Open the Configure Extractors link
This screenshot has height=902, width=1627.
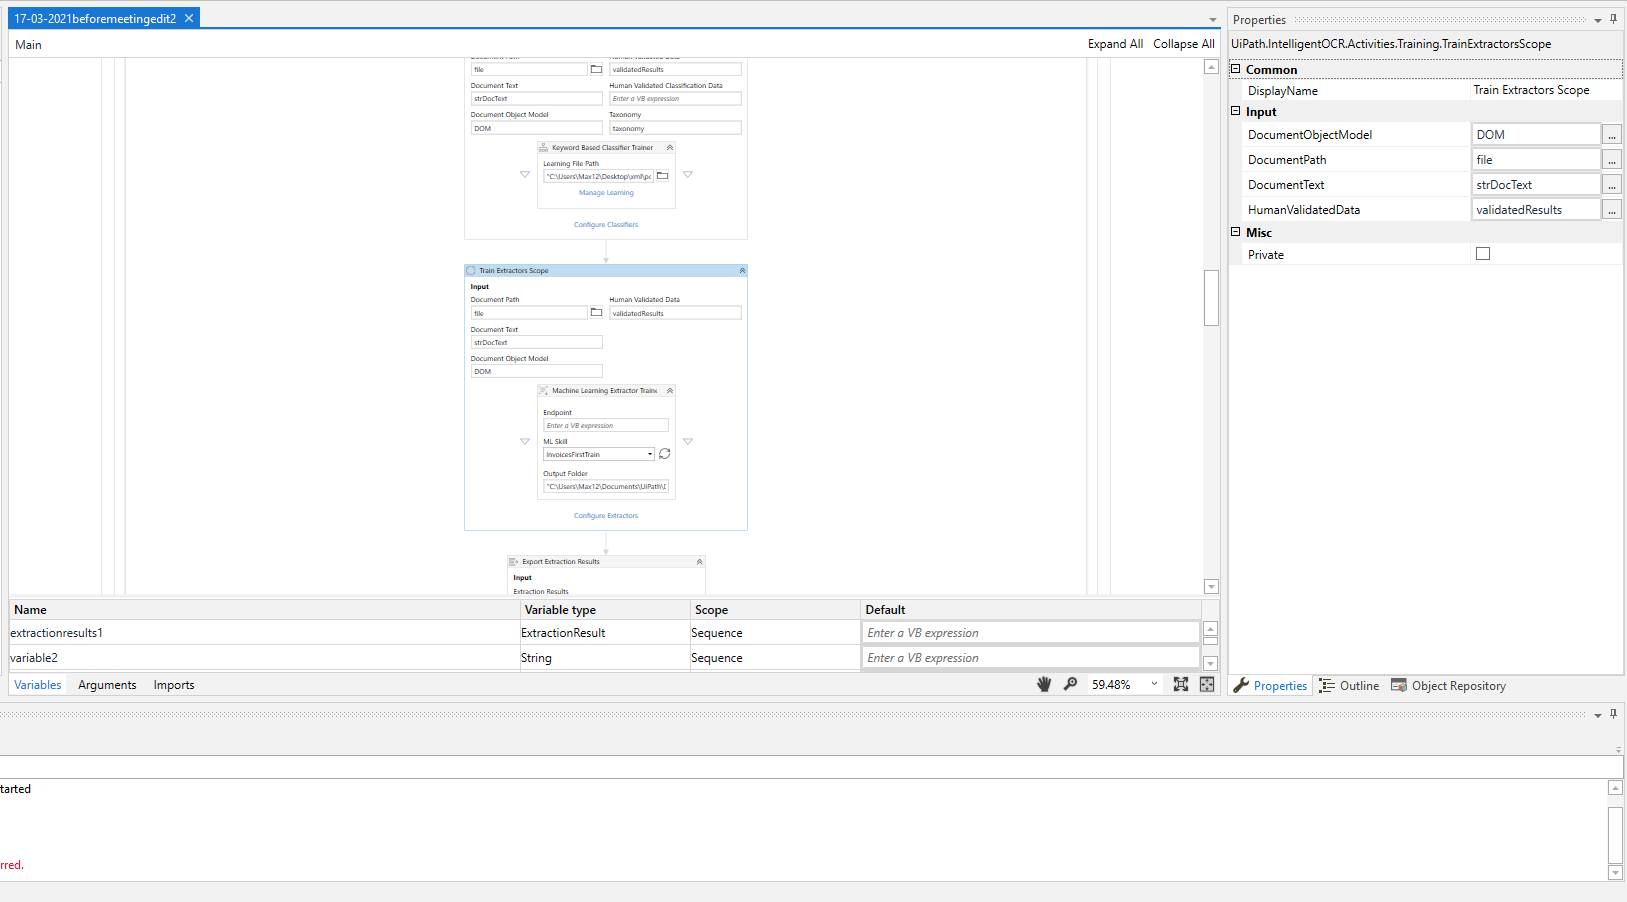click(x=606, y=516)
